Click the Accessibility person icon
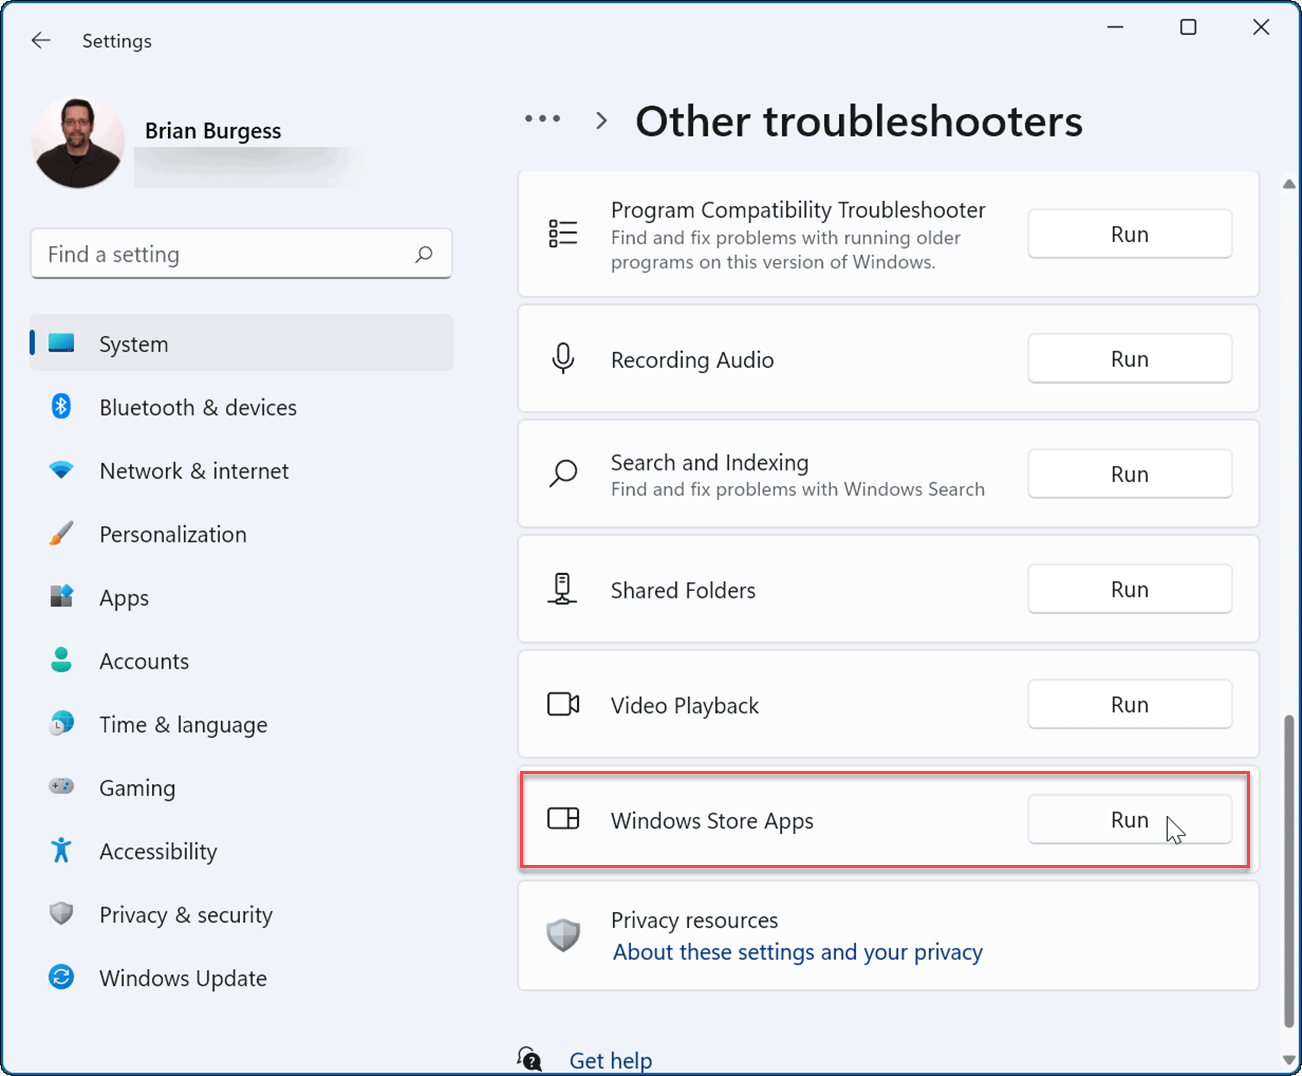Screen dimensions: 1302x1076 pos(61,851)
